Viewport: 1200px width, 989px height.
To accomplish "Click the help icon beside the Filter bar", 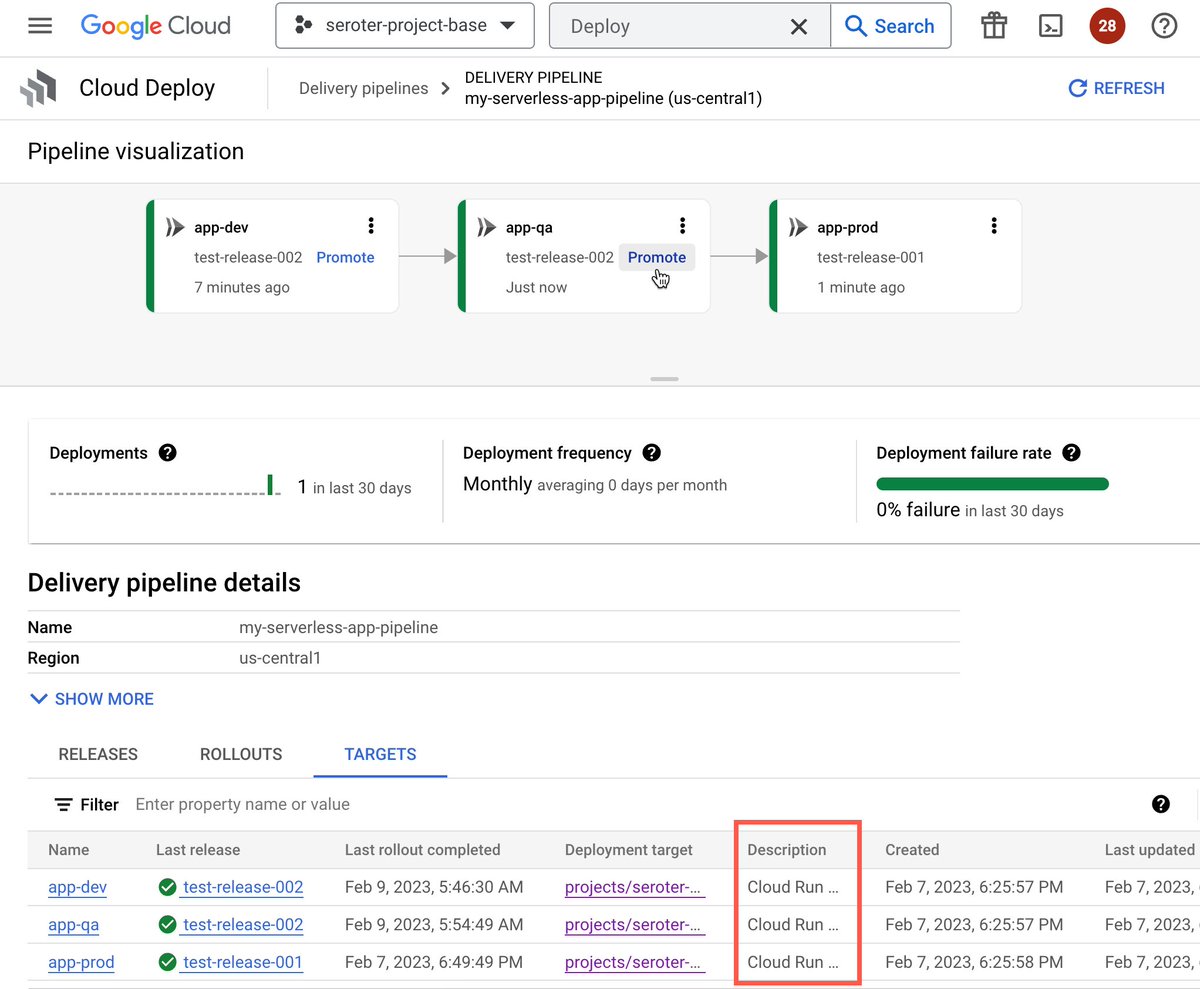I will tap(1161, 804).
